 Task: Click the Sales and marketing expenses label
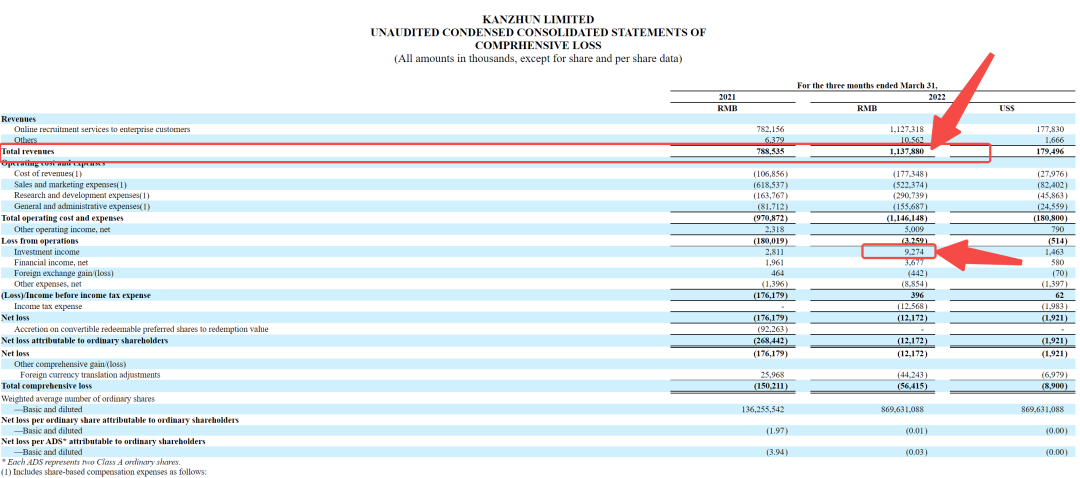click(x=70, y=184)
